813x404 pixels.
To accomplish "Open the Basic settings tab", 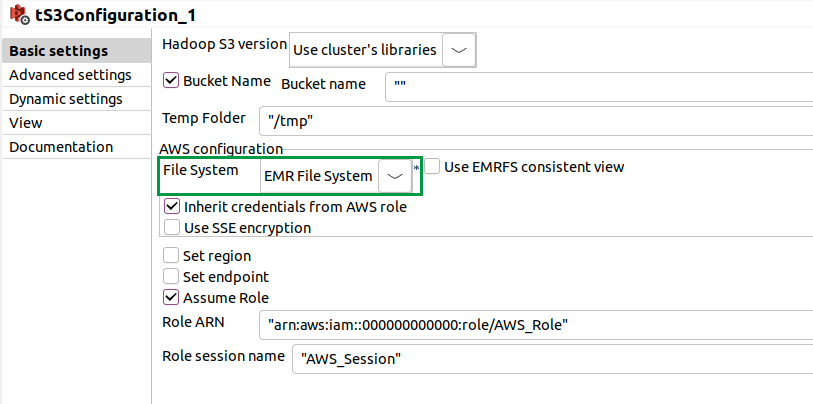I will 76,51.
